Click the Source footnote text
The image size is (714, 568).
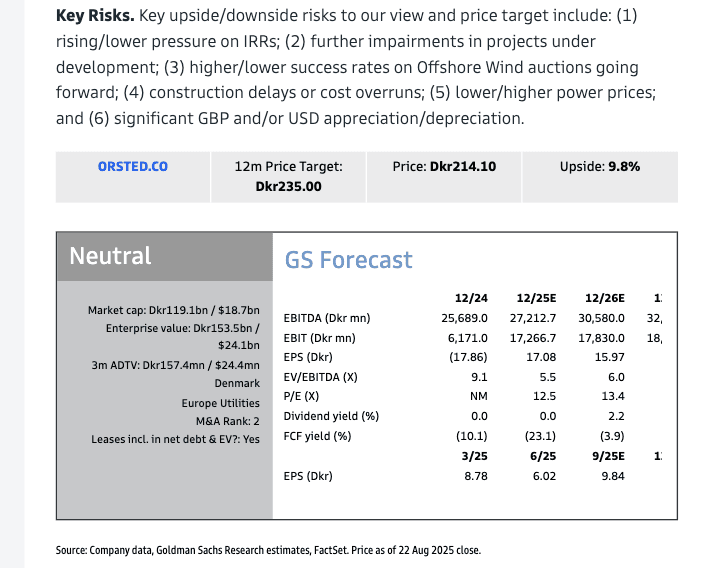[x=269, y=550]
